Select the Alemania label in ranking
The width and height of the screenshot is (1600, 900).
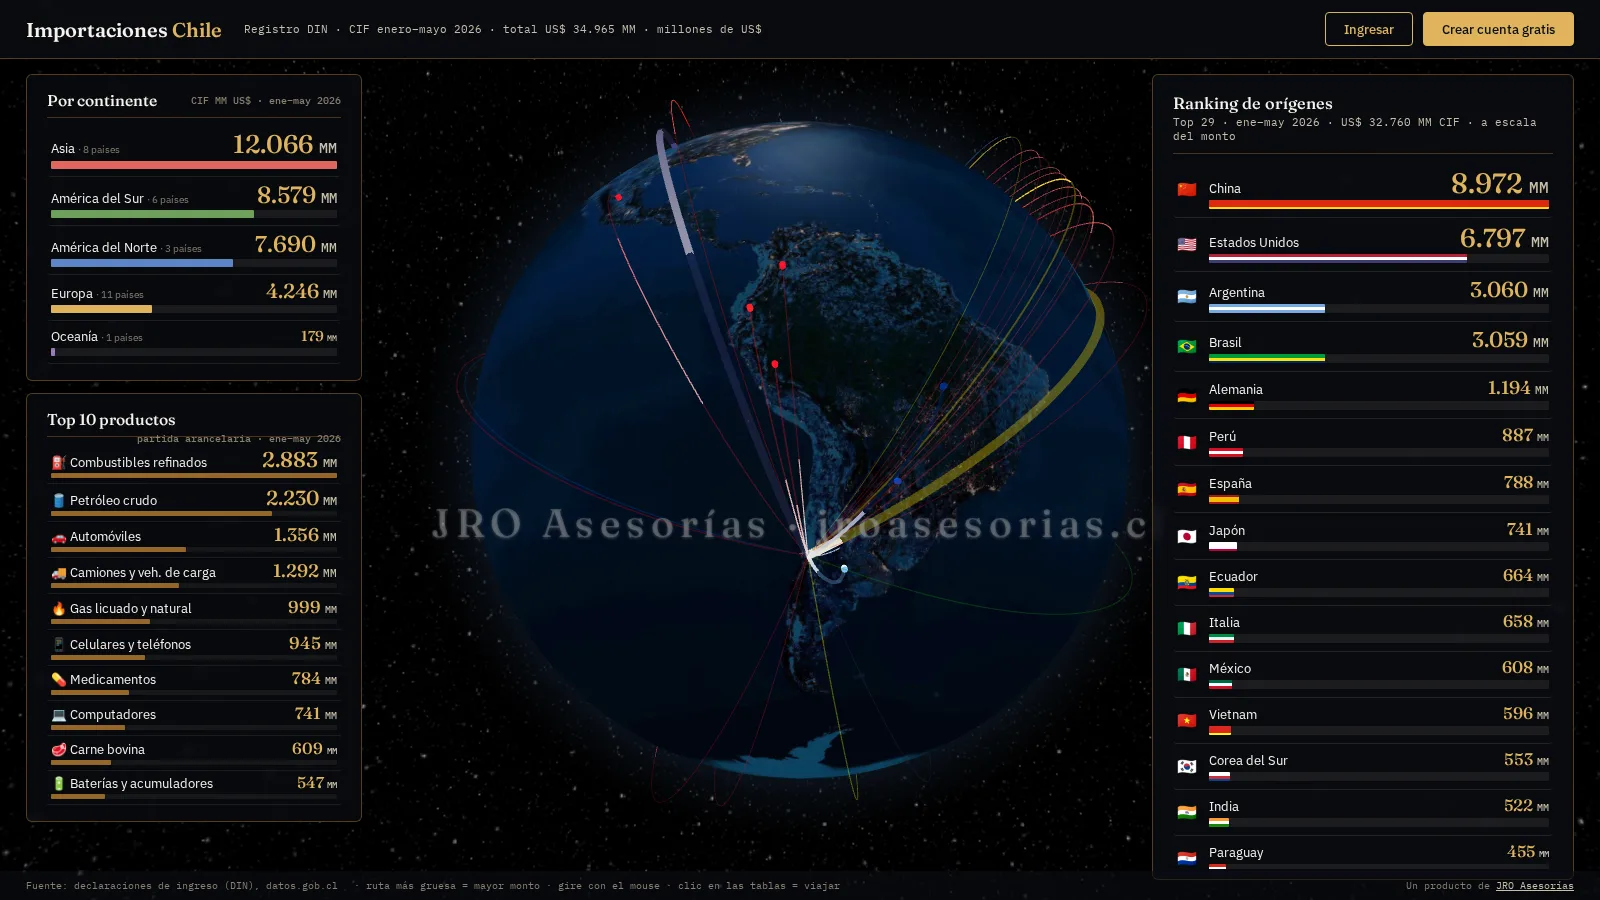1235,390
